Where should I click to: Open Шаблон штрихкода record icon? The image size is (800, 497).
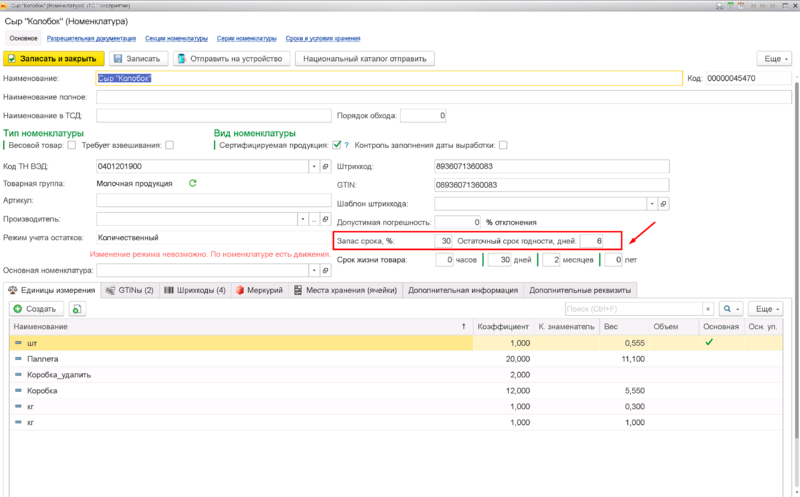click(x=664, y=204)
